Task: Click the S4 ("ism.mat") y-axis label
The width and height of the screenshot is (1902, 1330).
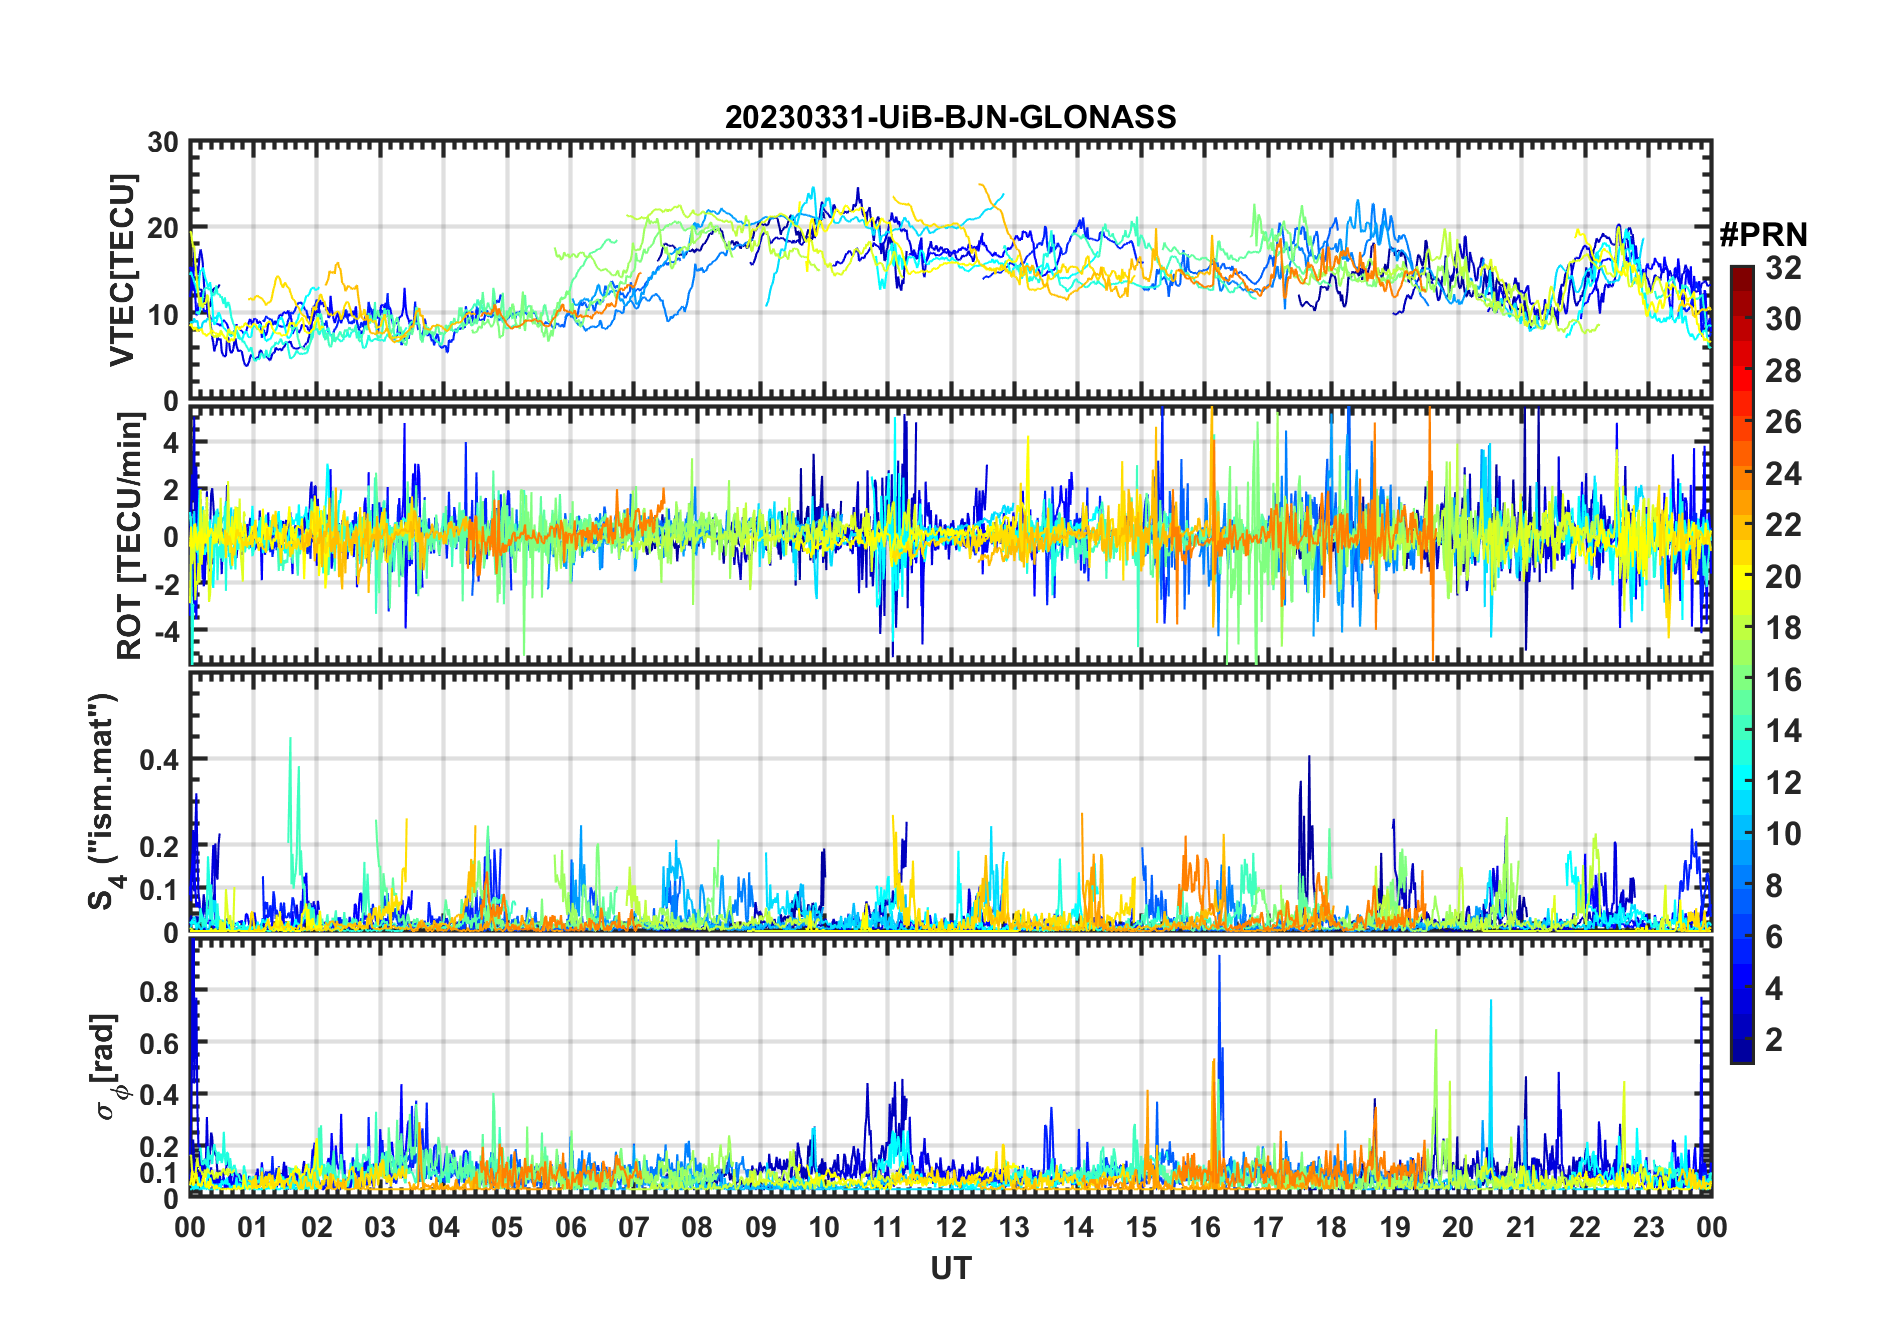Action: tap(103, 802)
